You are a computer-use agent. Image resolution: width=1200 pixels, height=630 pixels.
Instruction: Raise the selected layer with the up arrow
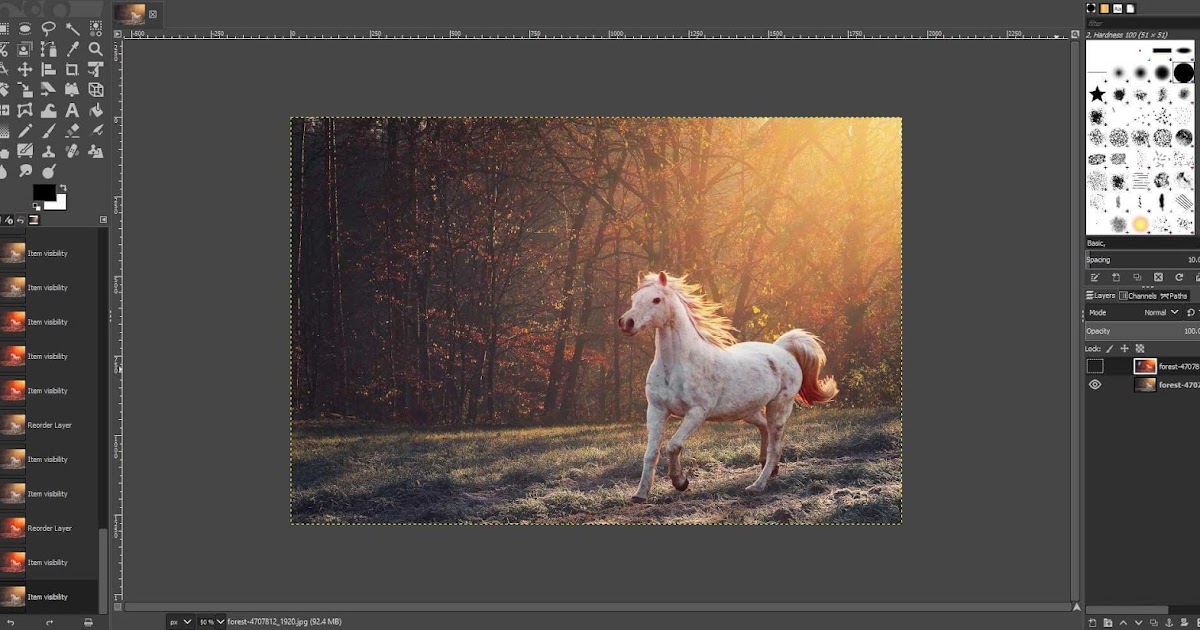(1123, 623)
